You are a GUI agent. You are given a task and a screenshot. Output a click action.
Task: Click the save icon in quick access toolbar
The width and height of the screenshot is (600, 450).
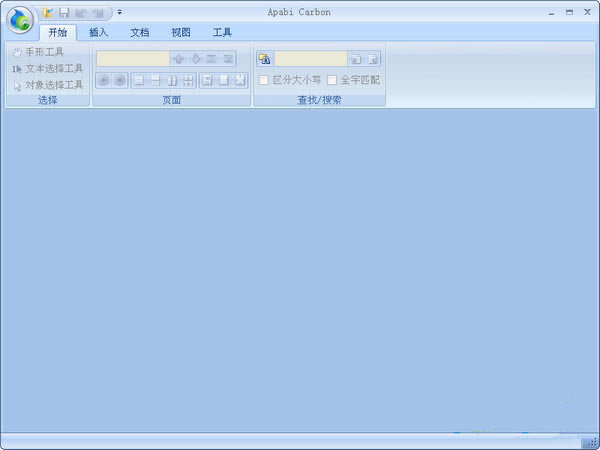[63, 12]
